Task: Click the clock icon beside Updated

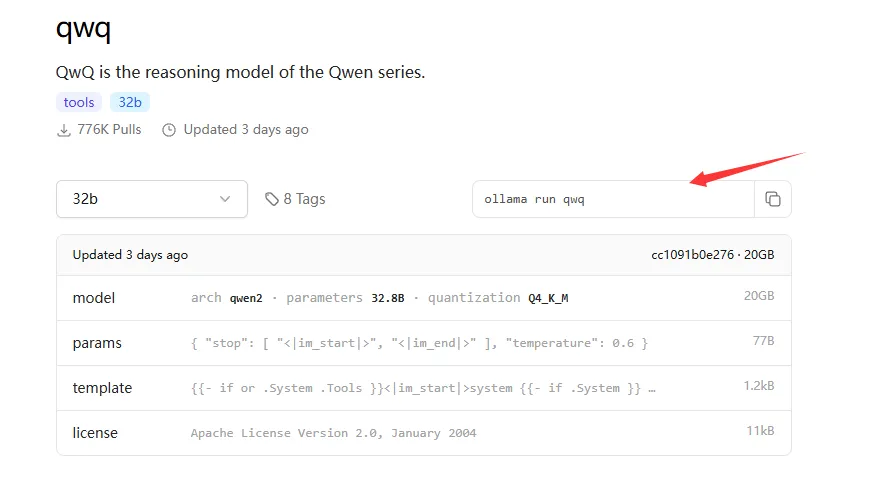Action: point(169,130)
